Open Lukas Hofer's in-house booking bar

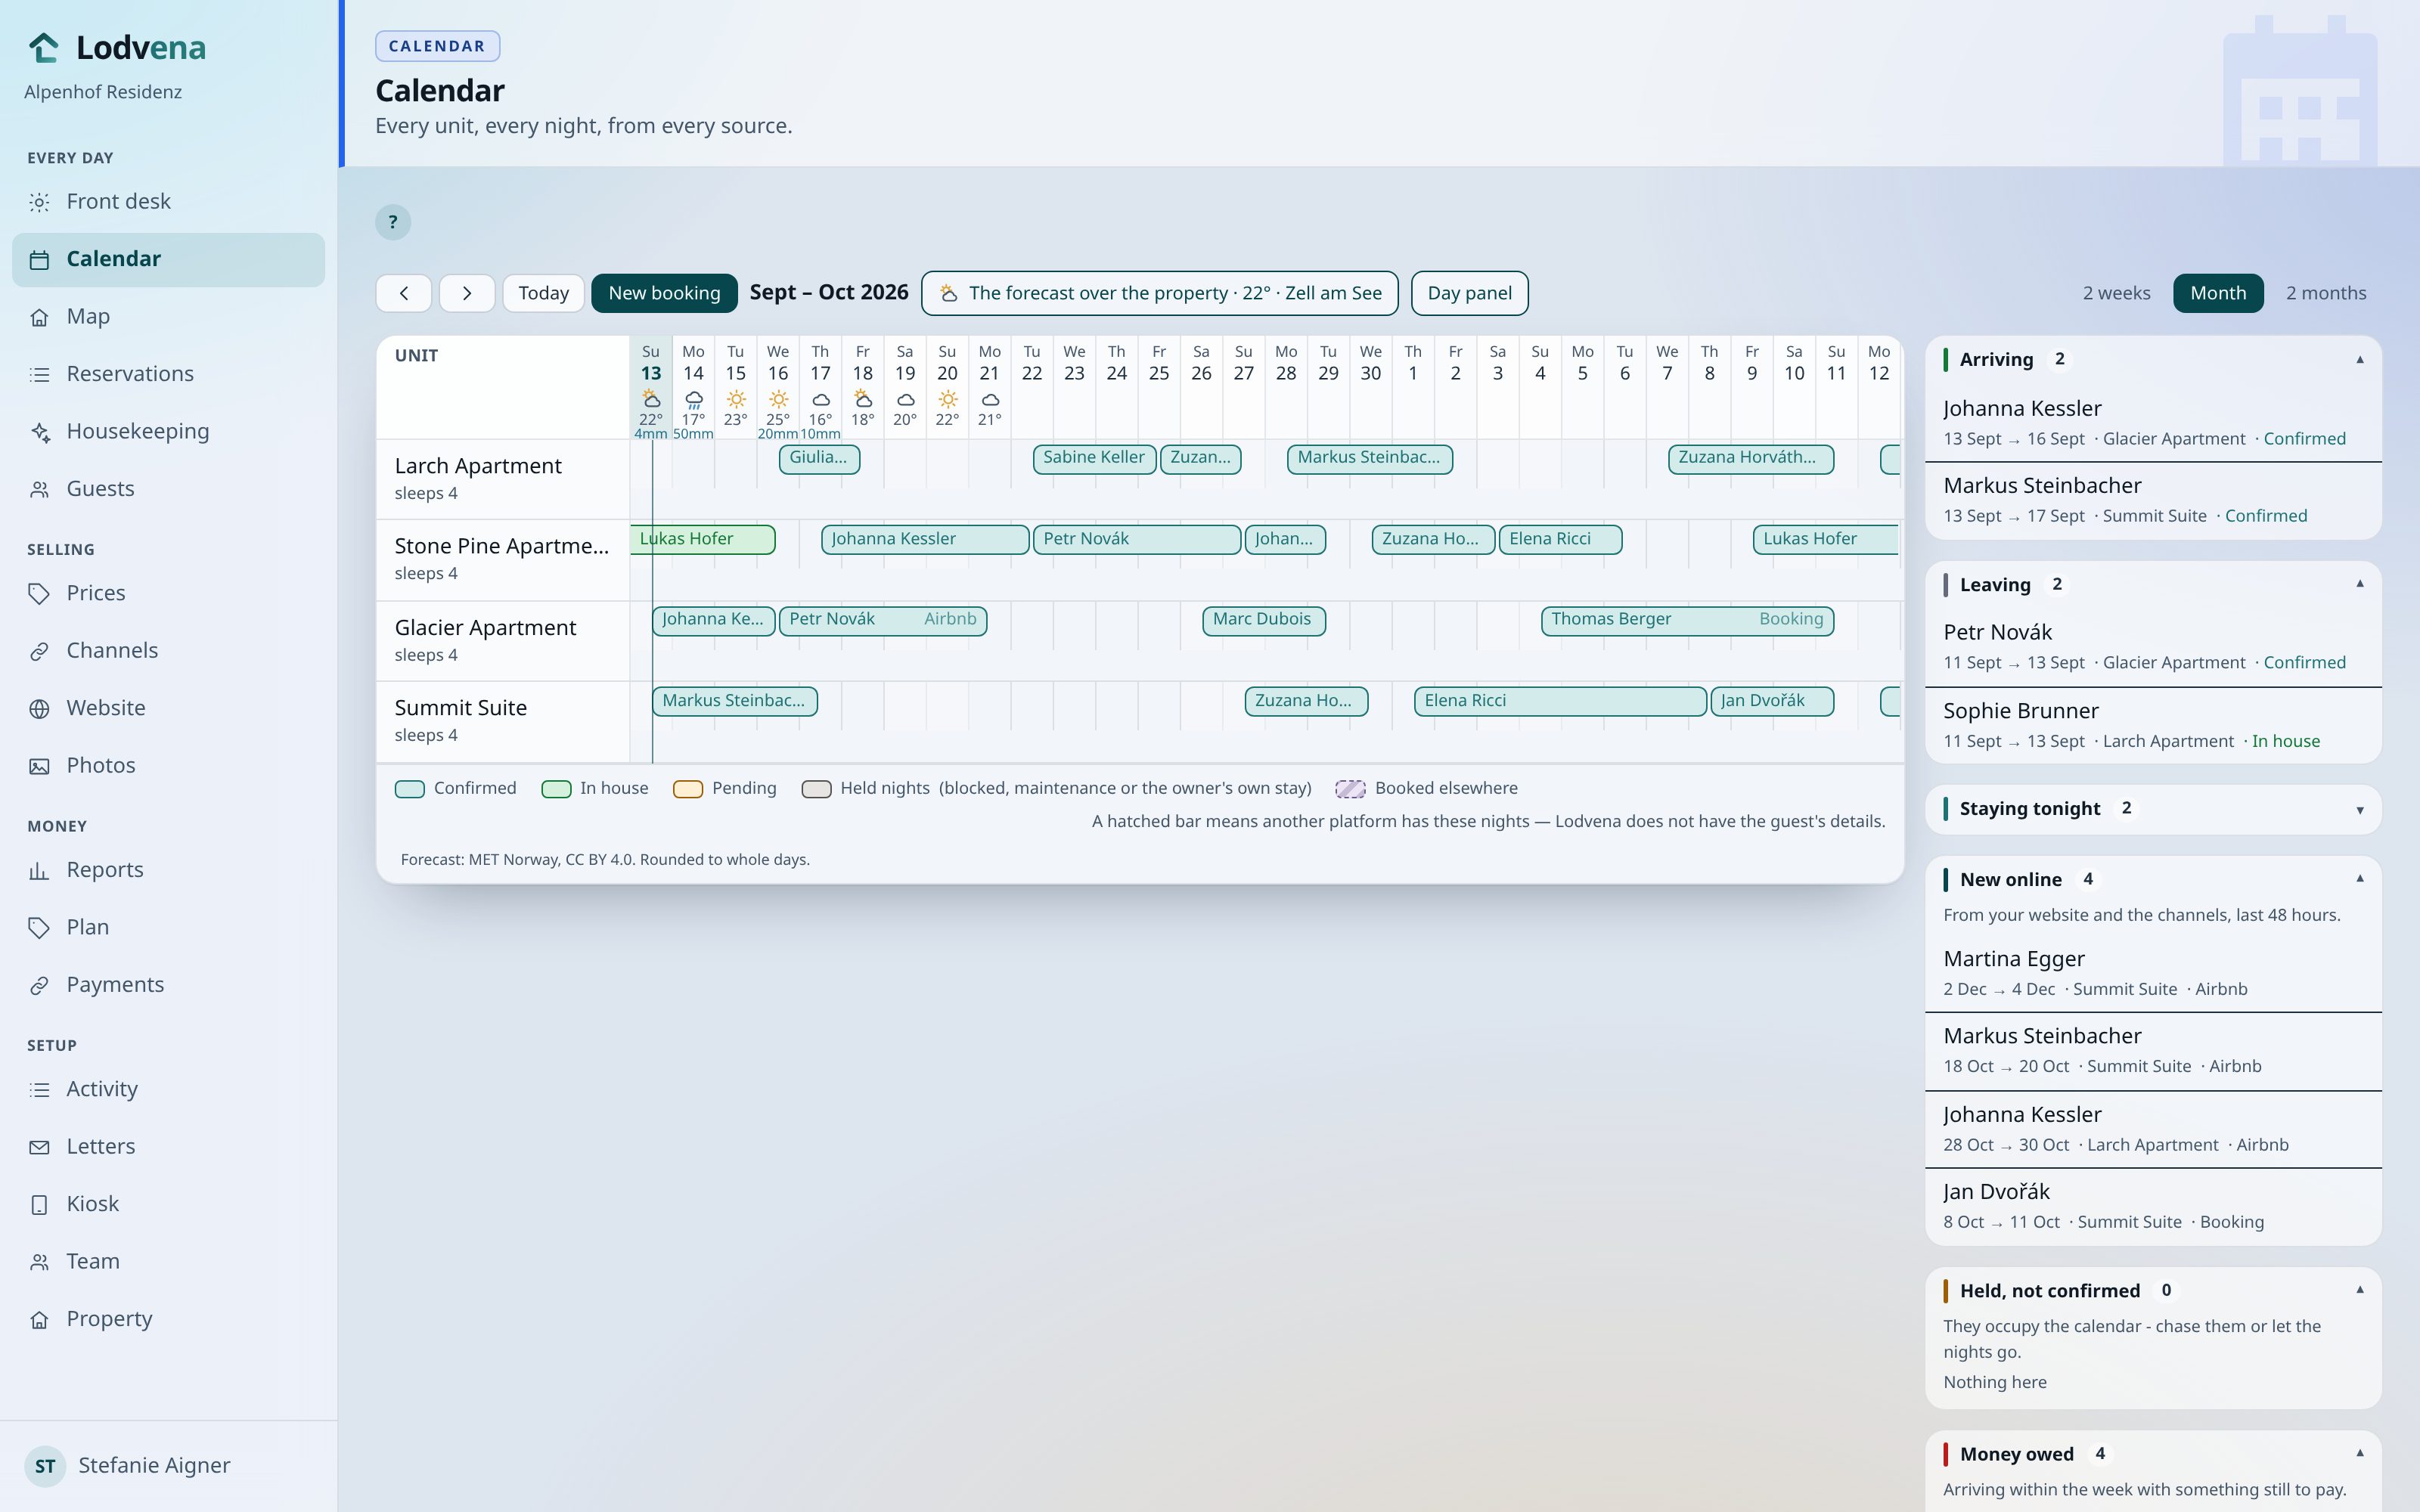coord(703,540)
